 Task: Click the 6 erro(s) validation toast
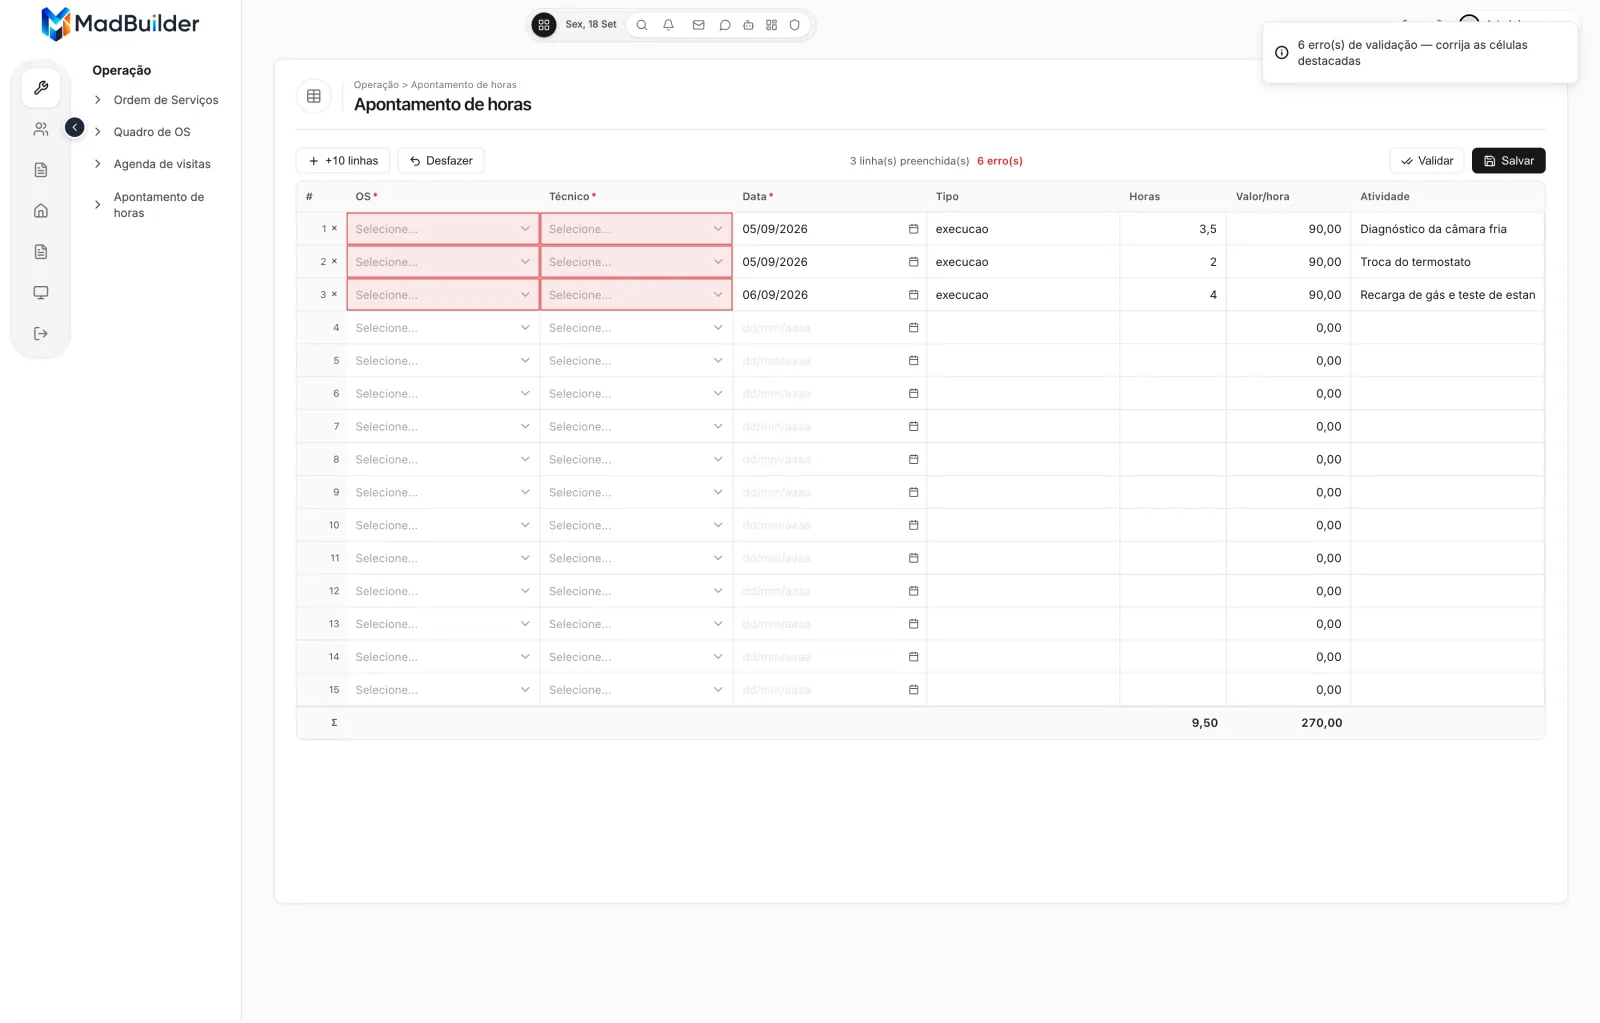click(x=1420, y=53)
